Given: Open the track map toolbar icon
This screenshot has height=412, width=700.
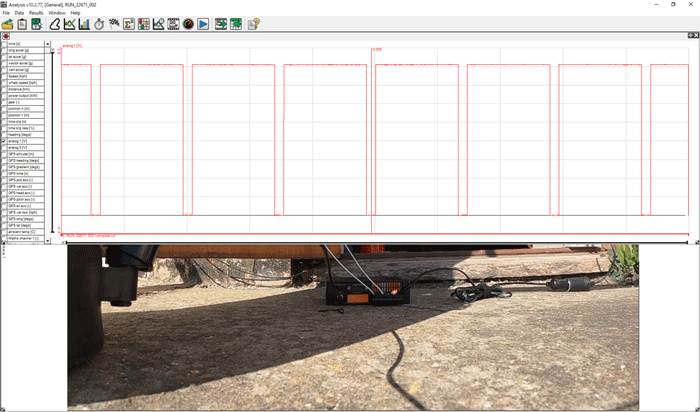Looking at the screenshot, I should pos(54,24).
